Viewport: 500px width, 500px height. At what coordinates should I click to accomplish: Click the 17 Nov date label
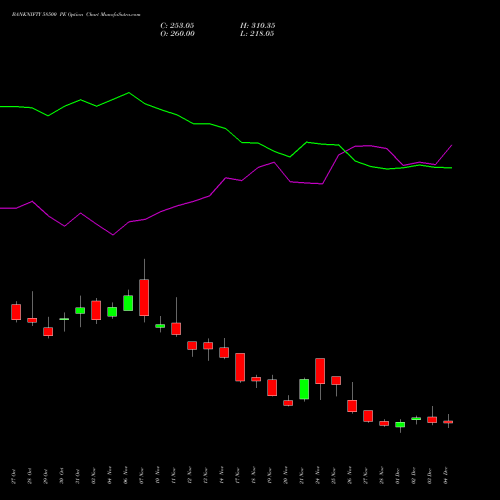click(x=237, y=476)
